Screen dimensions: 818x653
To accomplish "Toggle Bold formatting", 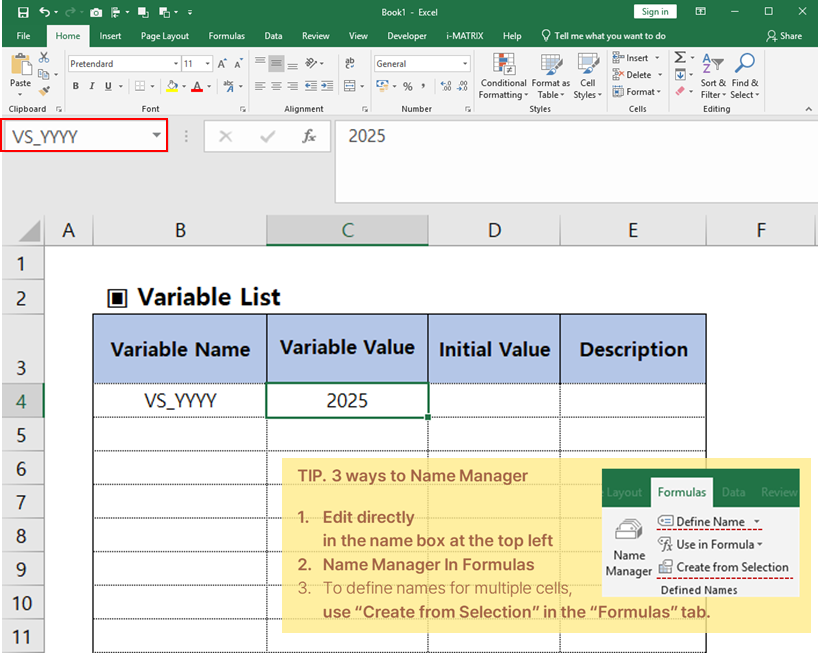I will coord(76,87).
